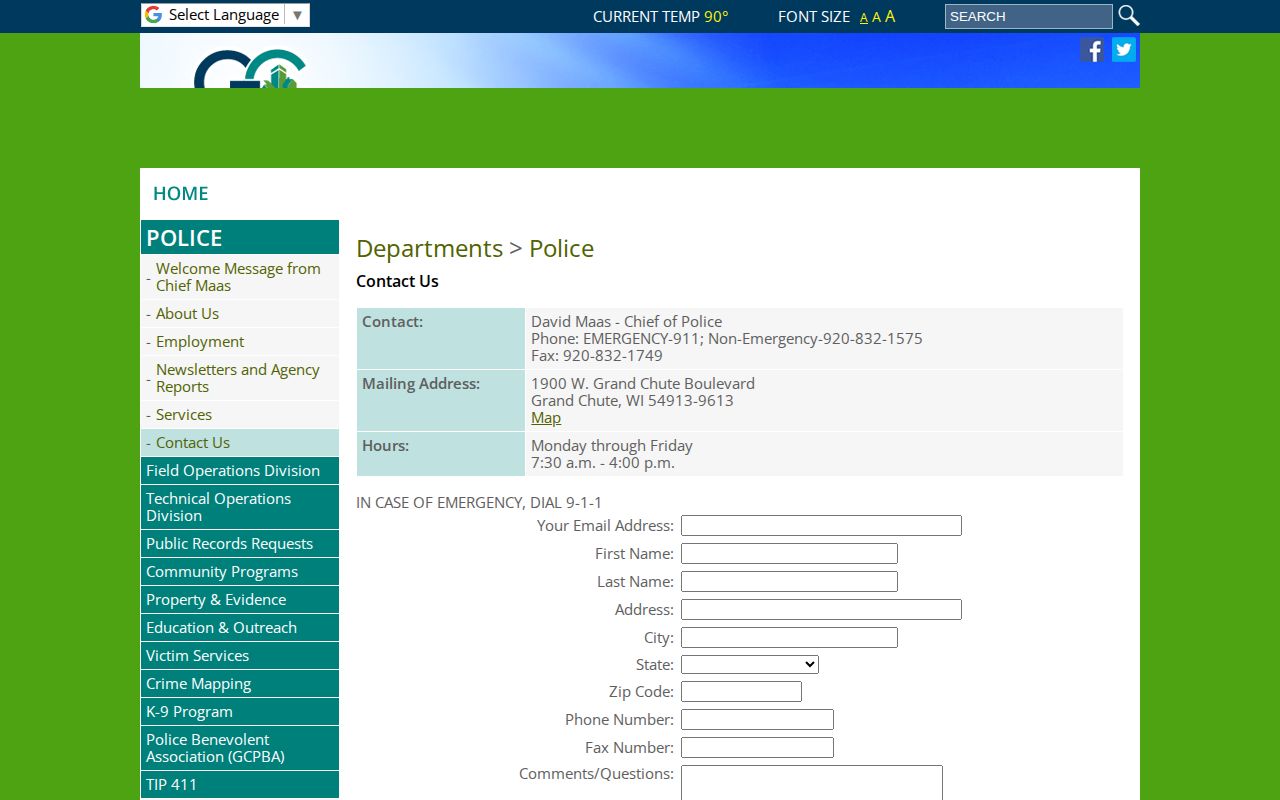The image size is (1280, 800).
Task: Open Public Records Requests
Action: [x=240, y=544]
